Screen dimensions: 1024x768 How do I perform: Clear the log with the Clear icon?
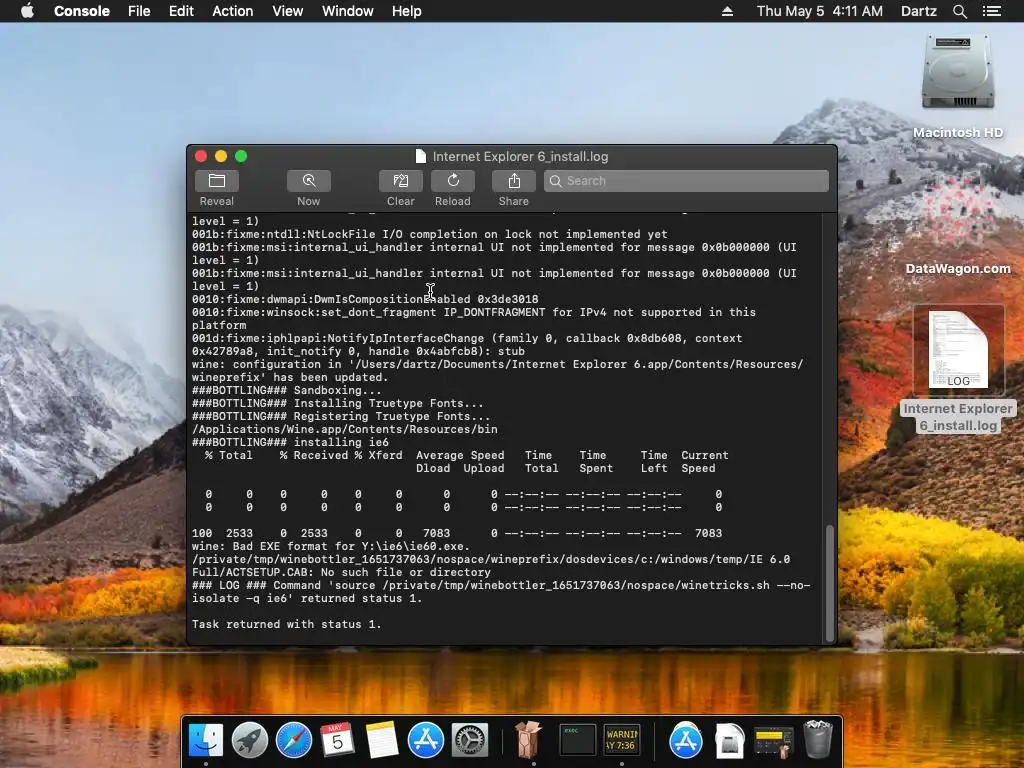(400, 181)
